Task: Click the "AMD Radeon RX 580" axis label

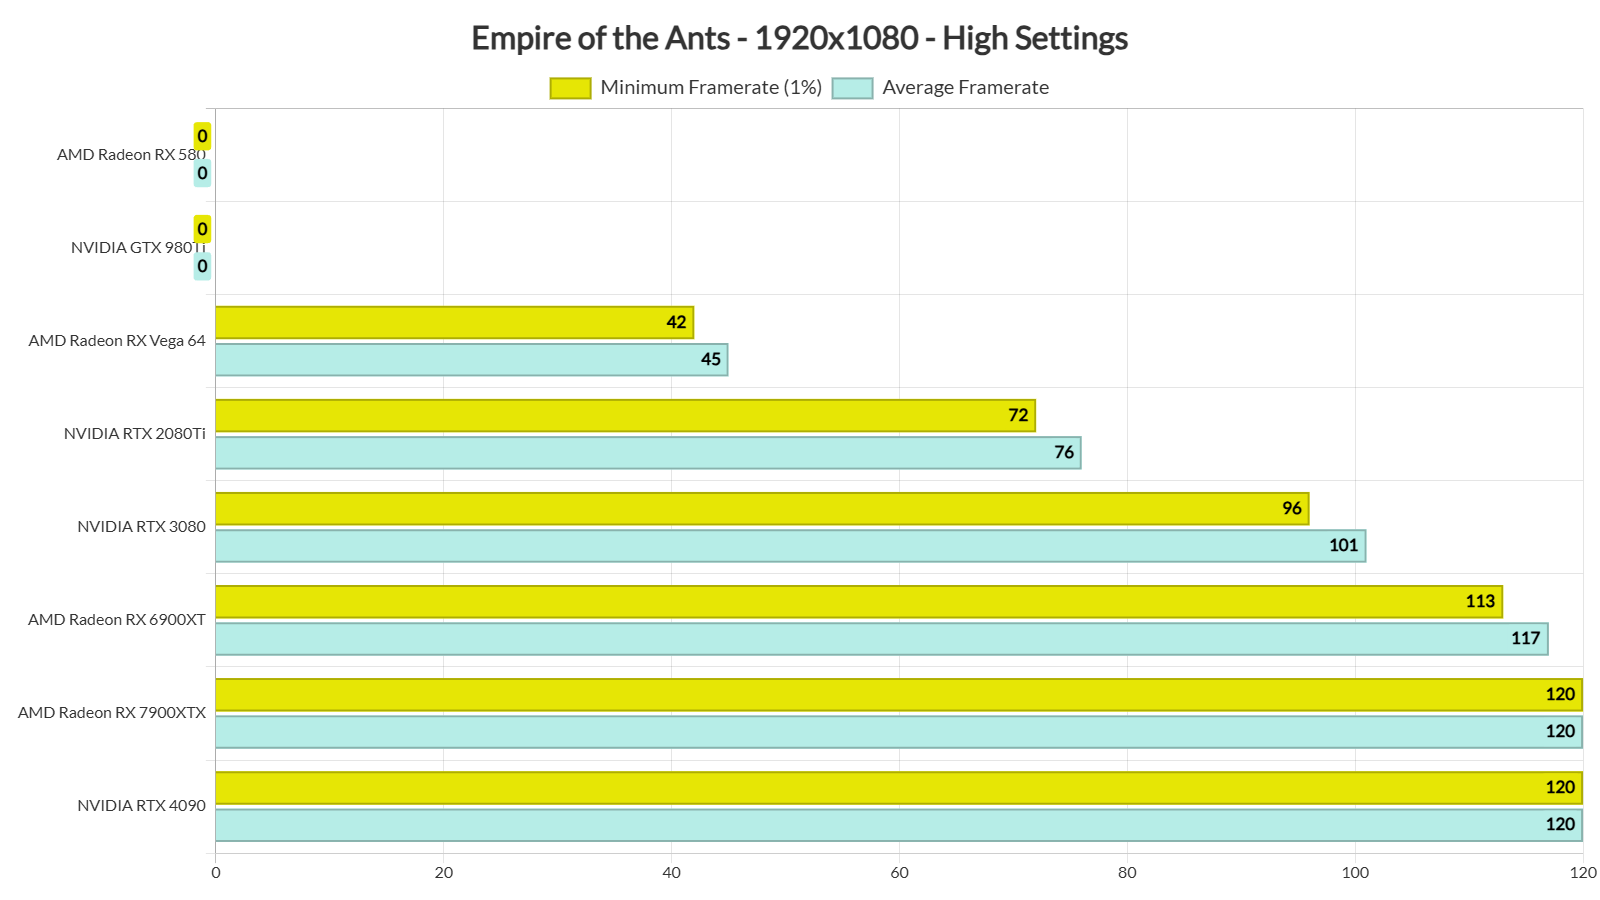Action: [x=130, y=155]
